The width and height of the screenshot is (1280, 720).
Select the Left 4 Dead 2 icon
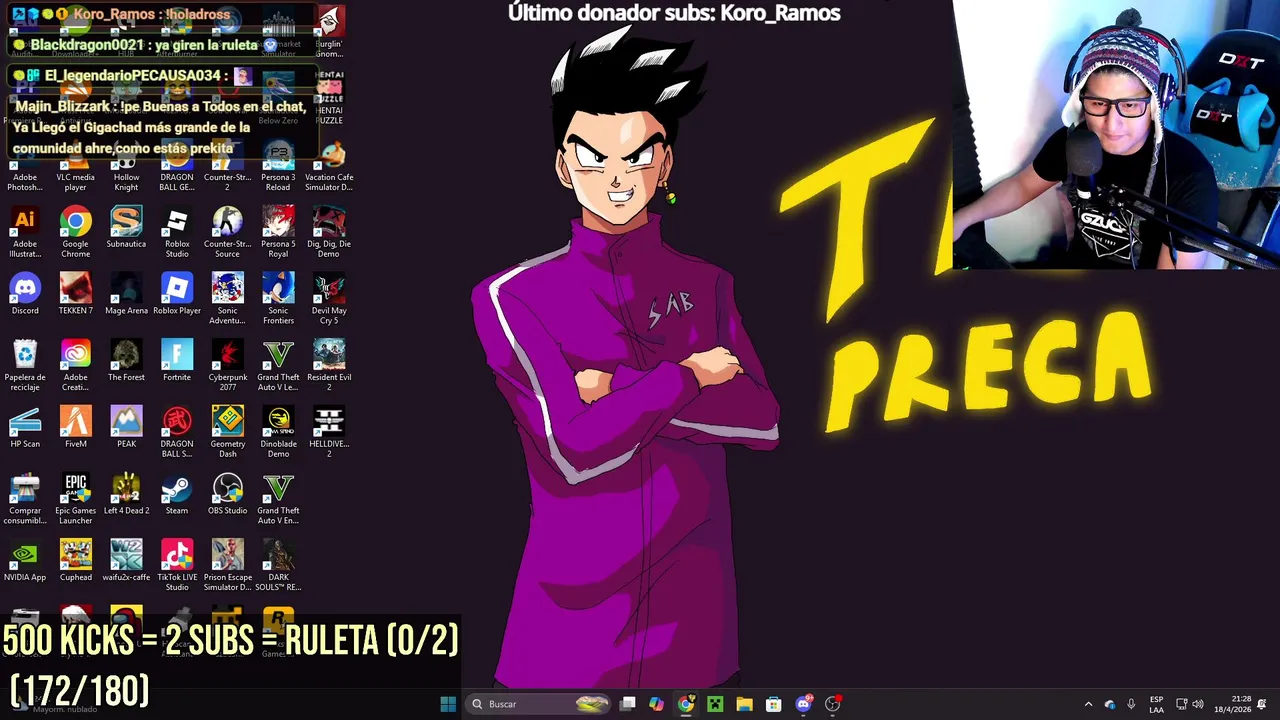[126, 494]
